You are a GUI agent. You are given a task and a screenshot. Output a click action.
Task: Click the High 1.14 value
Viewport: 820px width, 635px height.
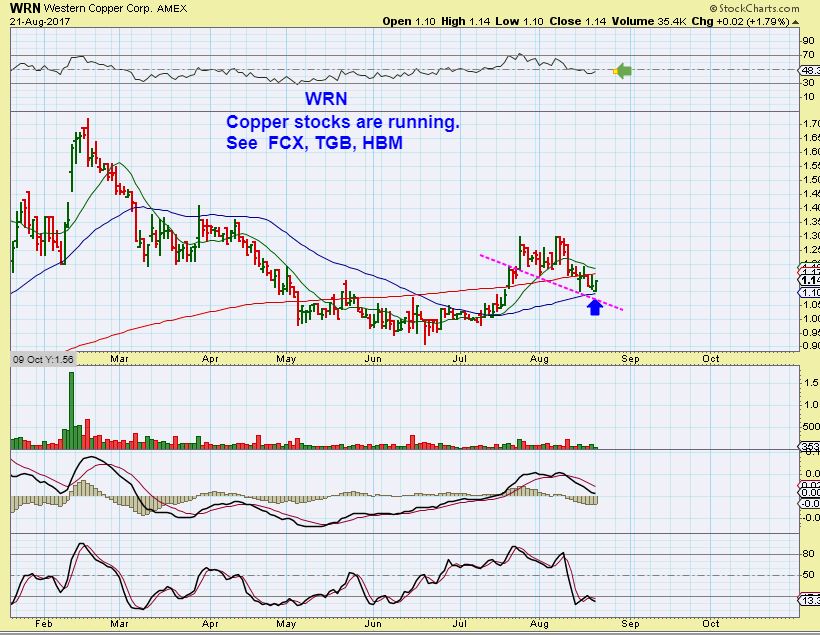[x=465, y=21]
